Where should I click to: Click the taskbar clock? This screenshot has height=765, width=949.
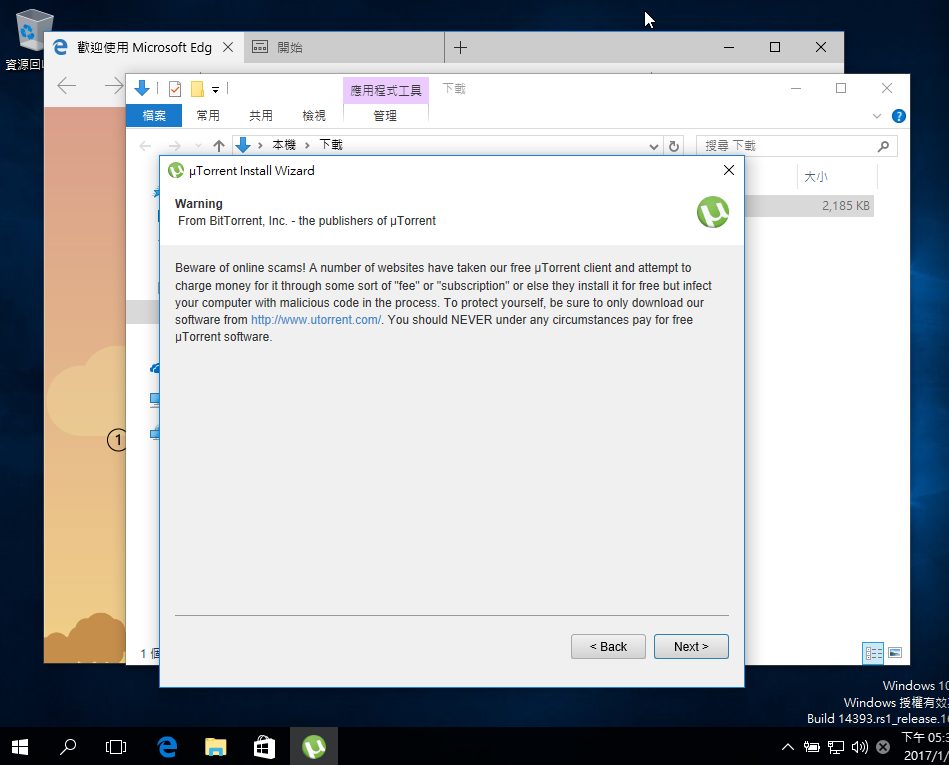point(925,746)
